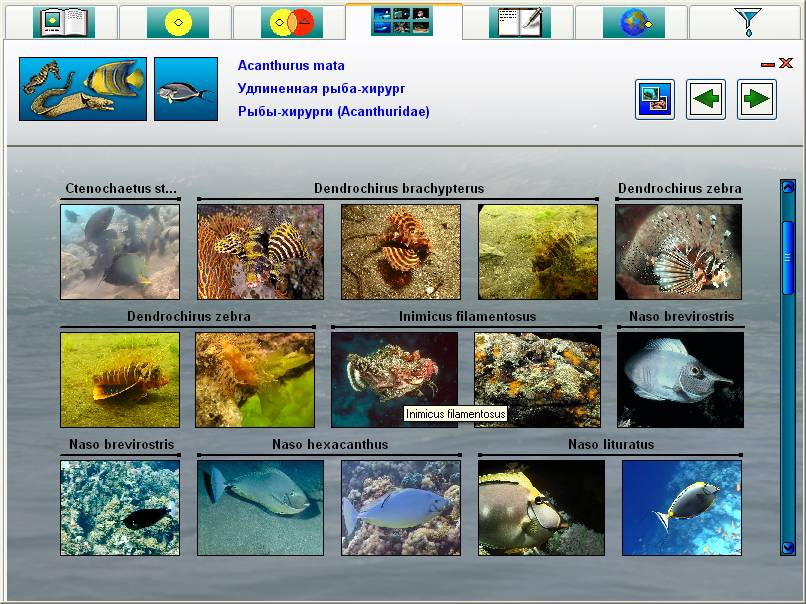Open the notebook with pen tab
Image resolution: width=806 pixels, height=604 pixels.
tap(520, 22)
